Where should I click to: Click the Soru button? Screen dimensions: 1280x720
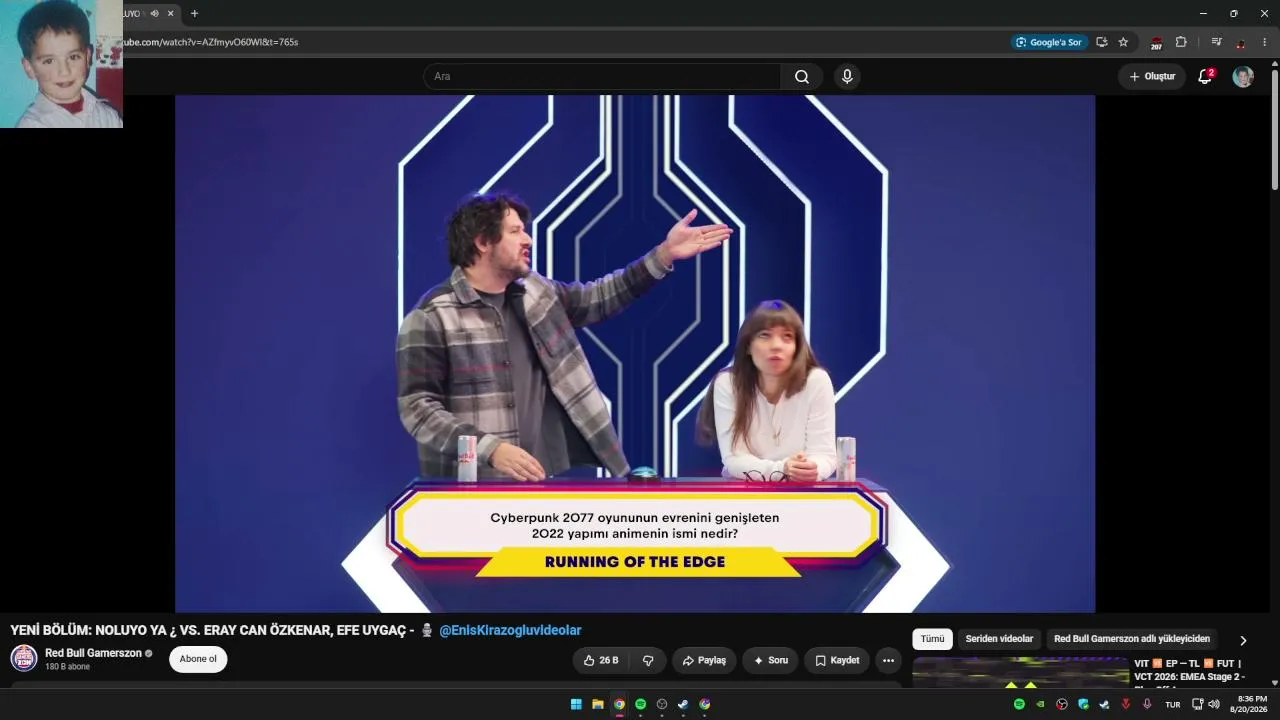pos(770,660)
